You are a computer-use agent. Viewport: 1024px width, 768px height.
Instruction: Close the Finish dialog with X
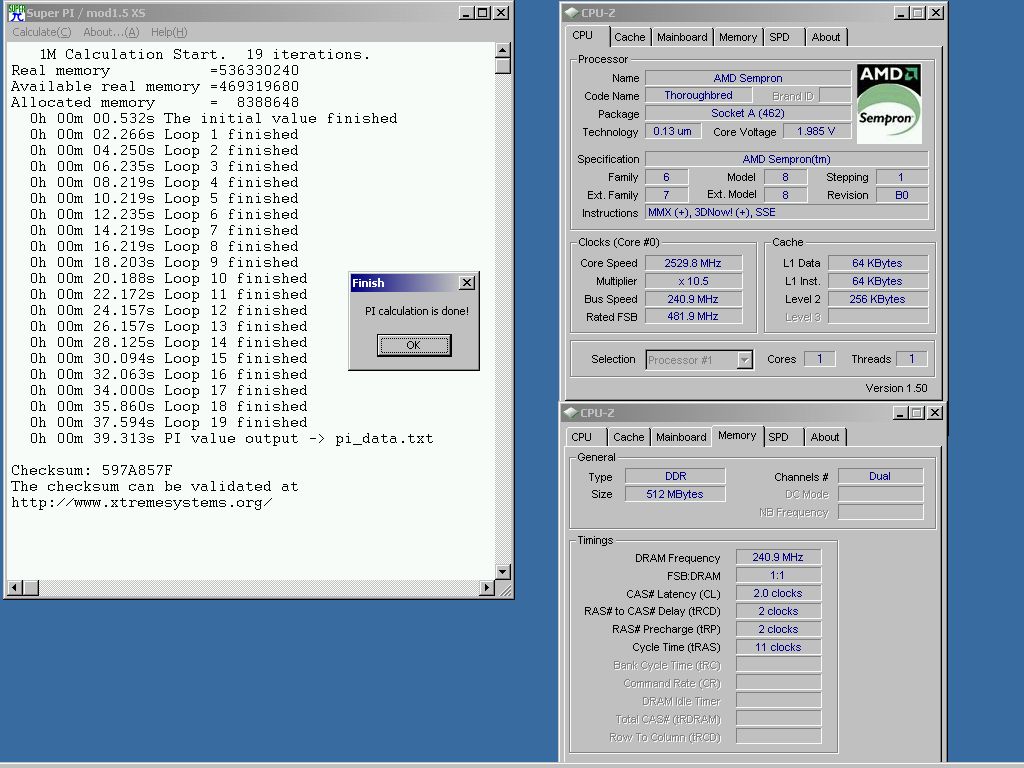[x=467, y=283]
